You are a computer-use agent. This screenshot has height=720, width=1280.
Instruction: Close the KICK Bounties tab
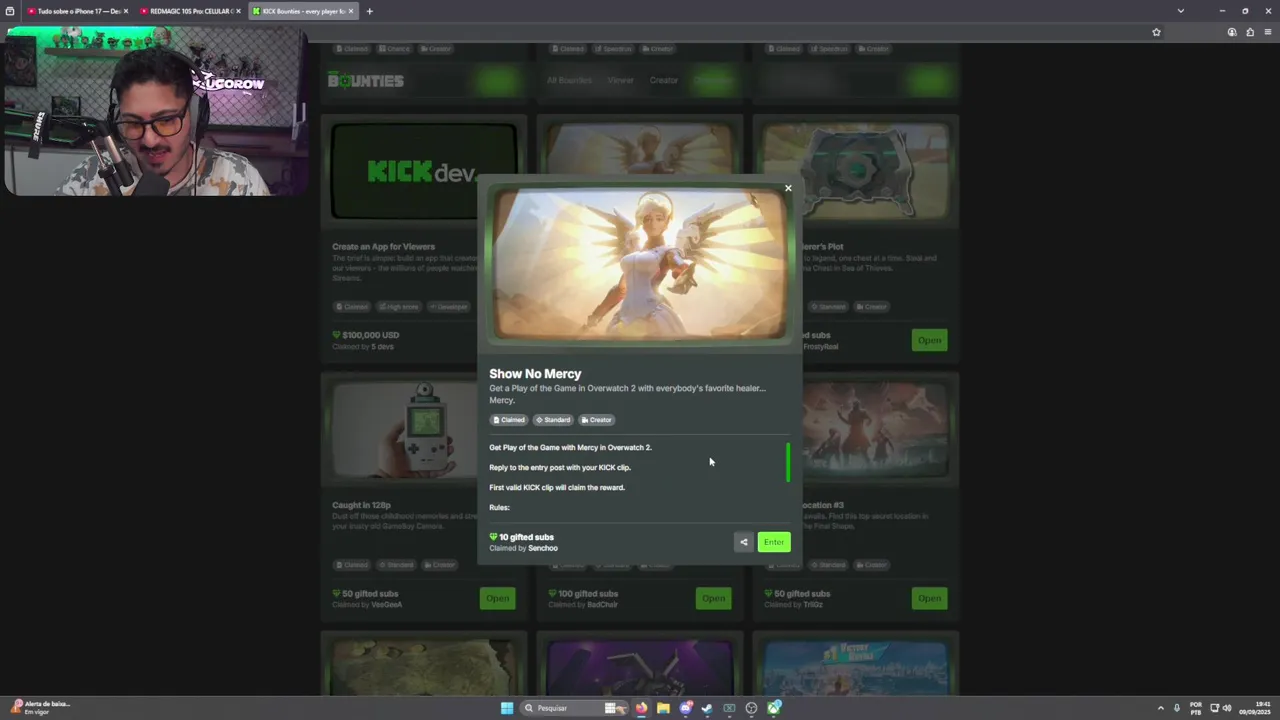tap(351, 11)
